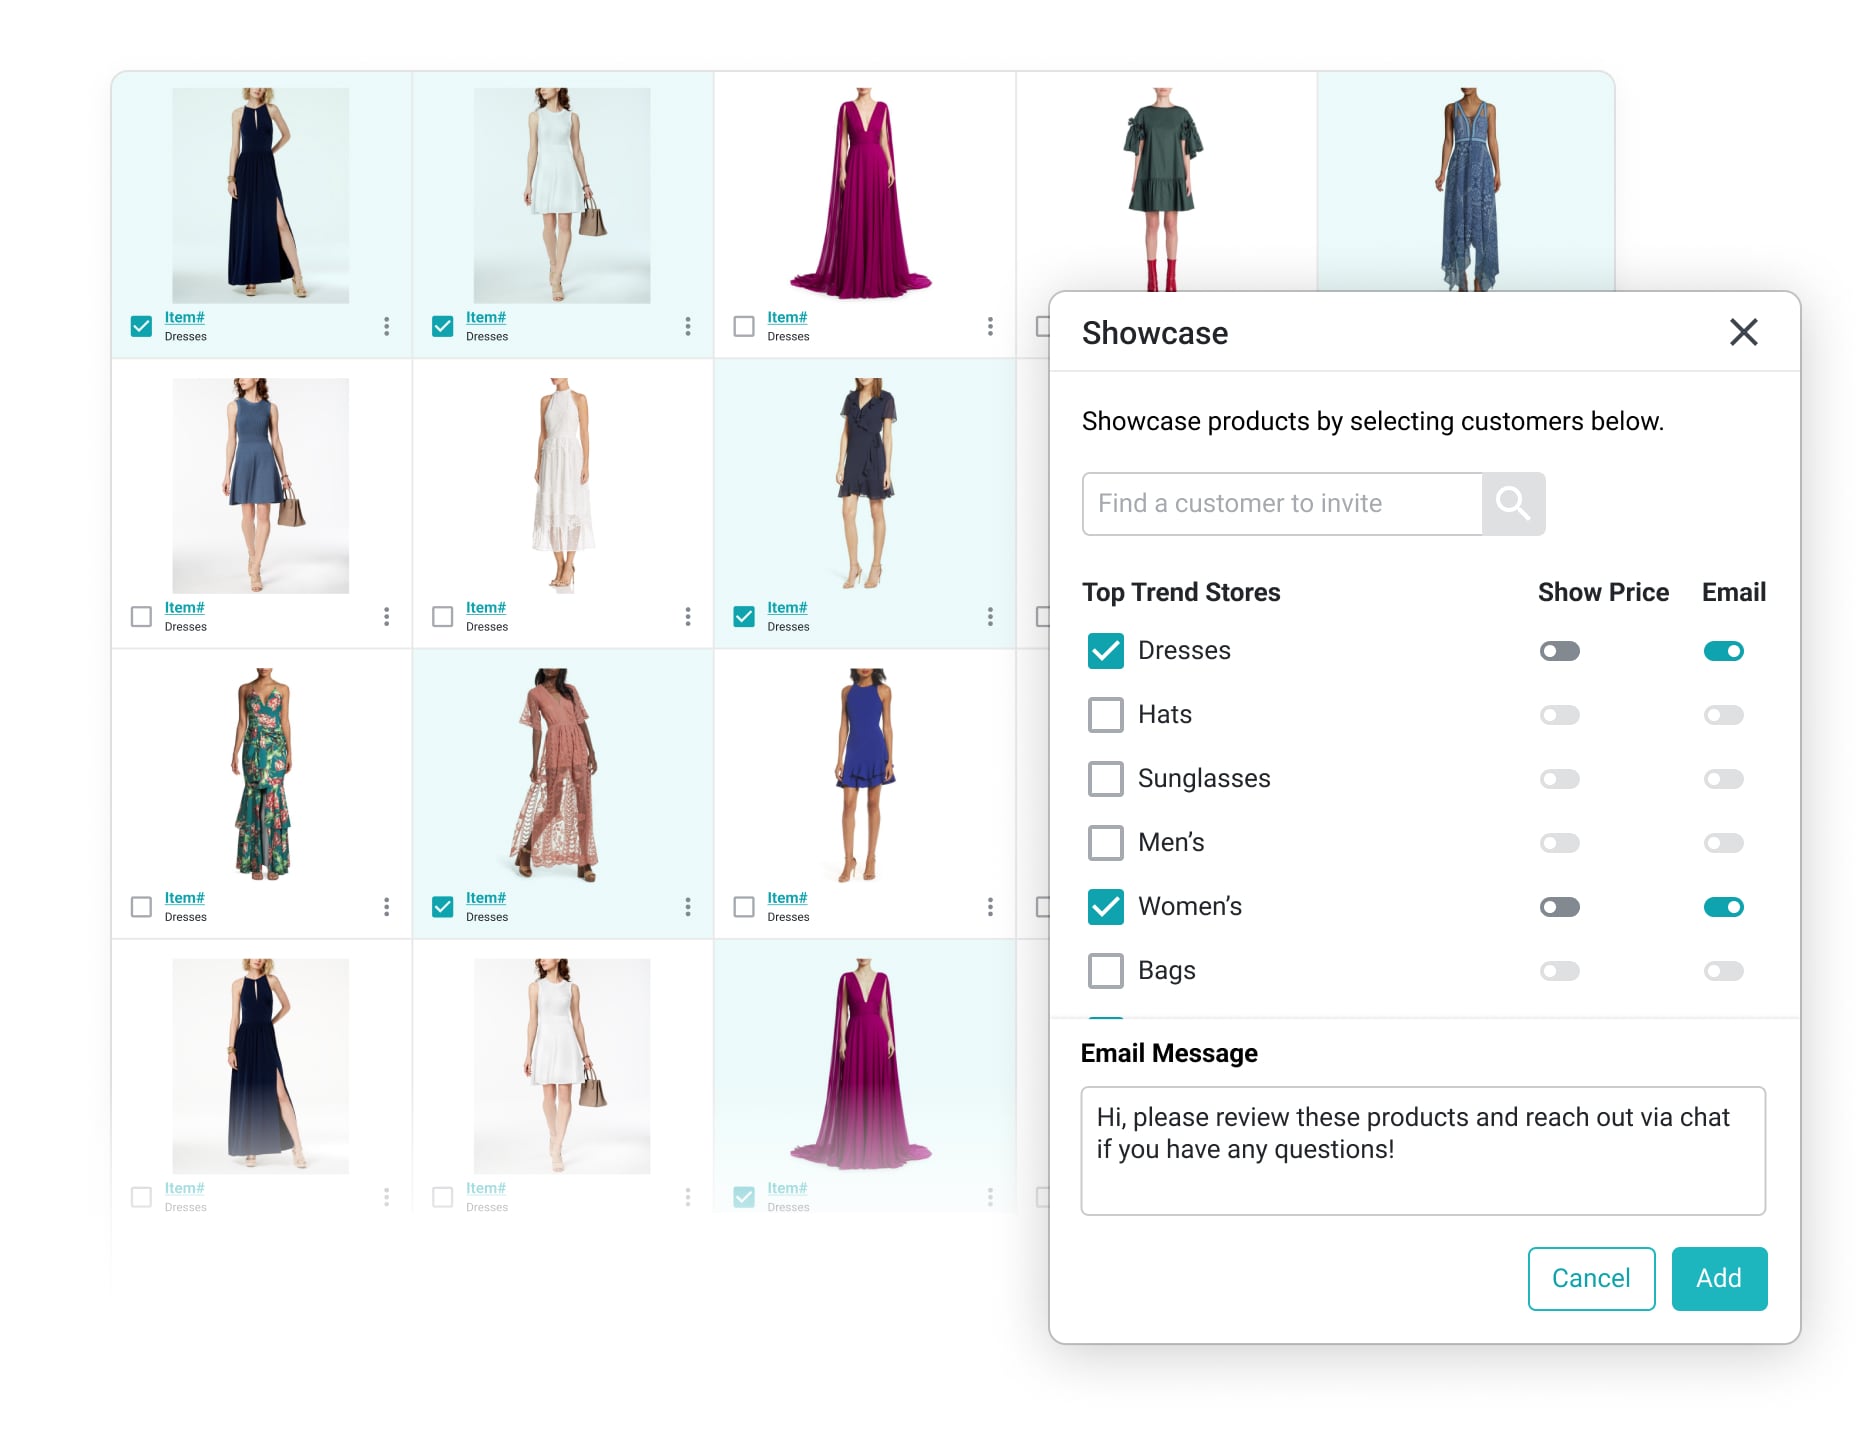Open options menu for royal blue mini dress

990,907
